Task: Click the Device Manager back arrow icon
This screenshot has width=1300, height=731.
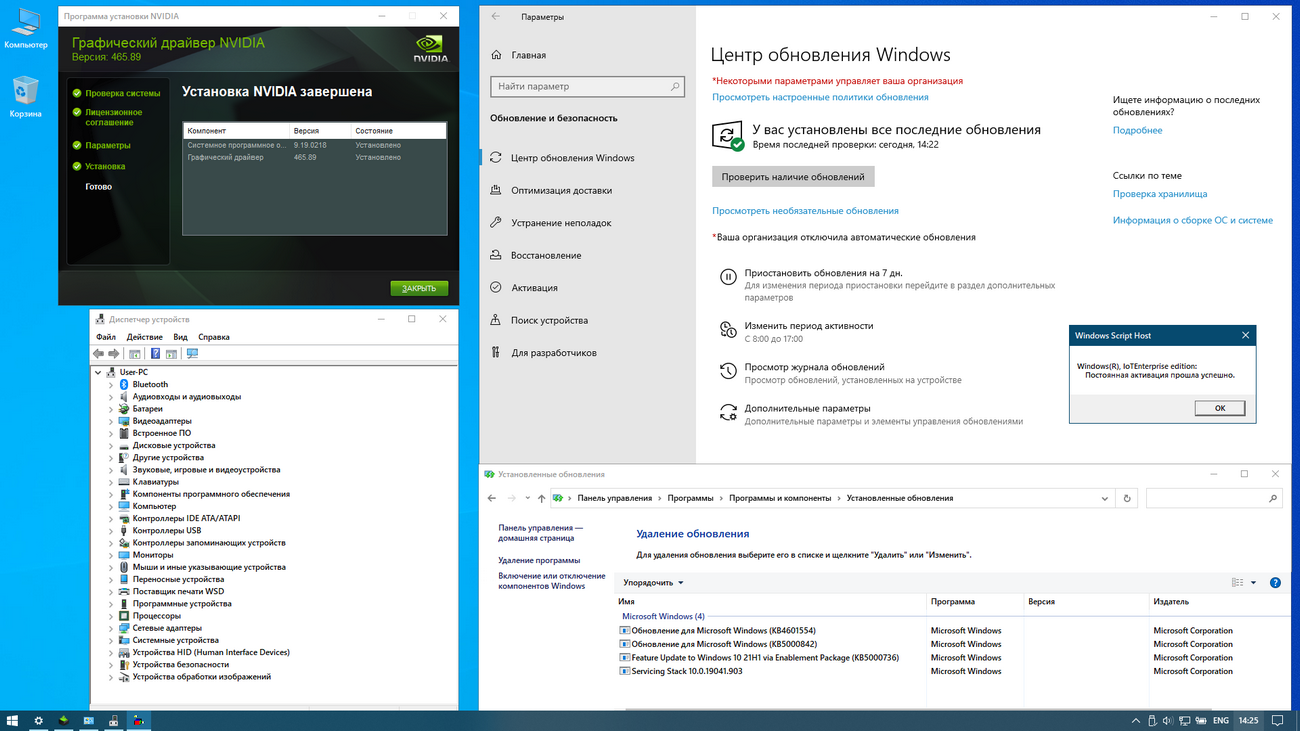Action: point(98,354)
